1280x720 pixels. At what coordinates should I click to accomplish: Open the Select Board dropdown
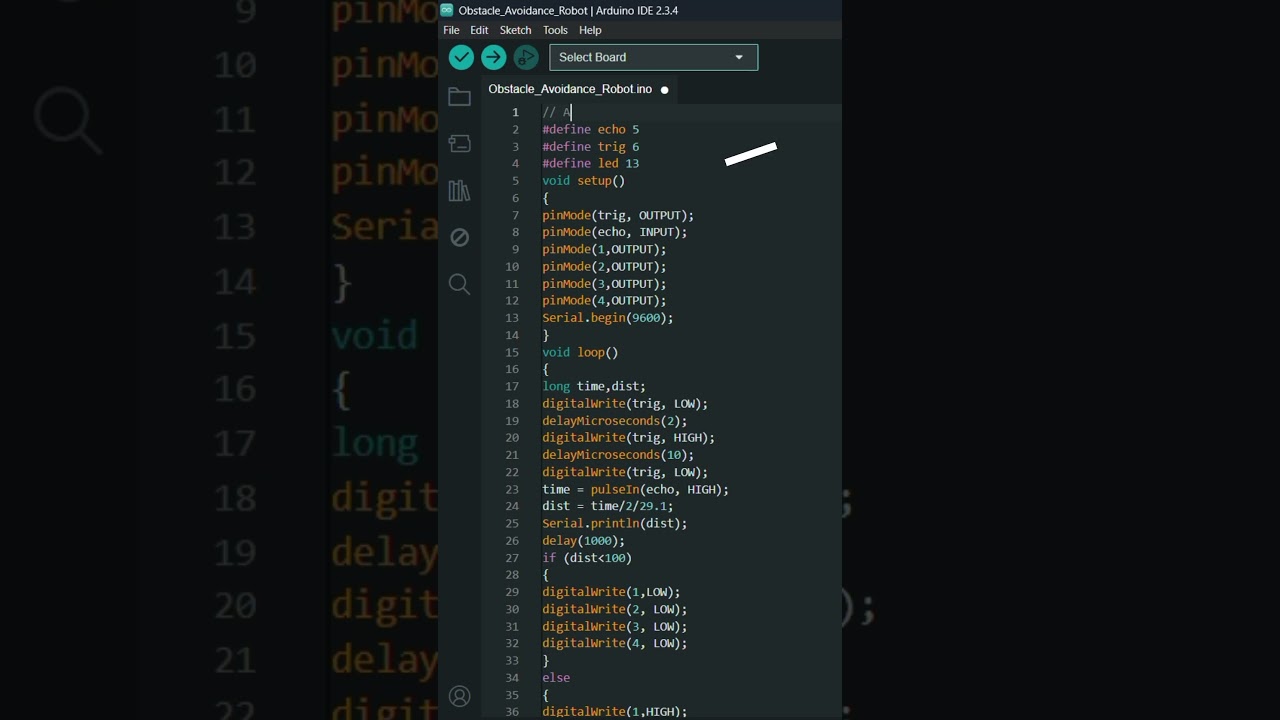(654, 57)
